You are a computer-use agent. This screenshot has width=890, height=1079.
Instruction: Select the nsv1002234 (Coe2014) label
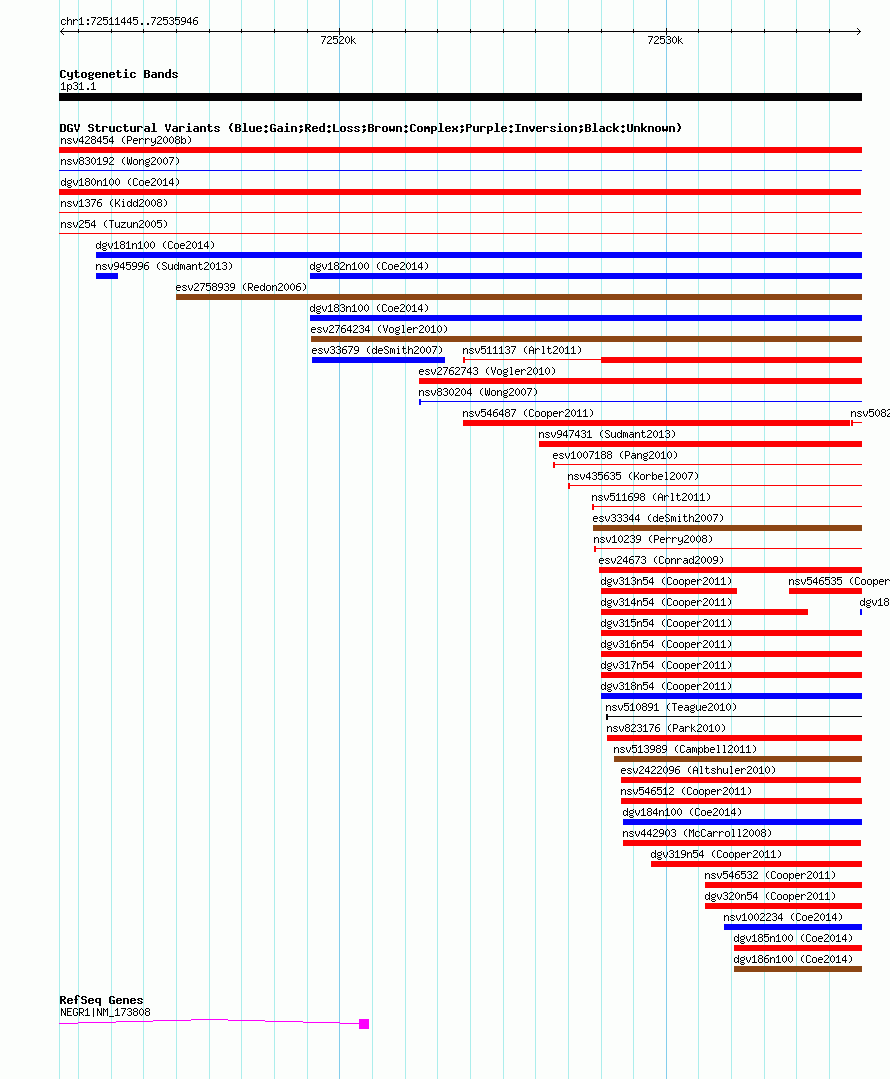coord(783,917)
